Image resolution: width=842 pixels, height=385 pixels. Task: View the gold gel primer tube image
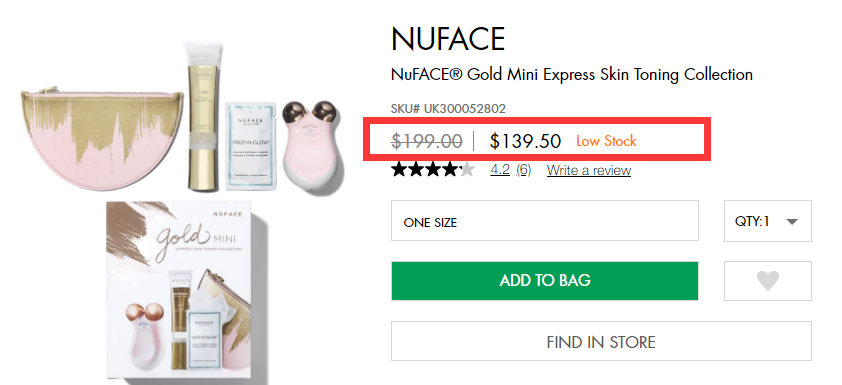coord(204,115)
